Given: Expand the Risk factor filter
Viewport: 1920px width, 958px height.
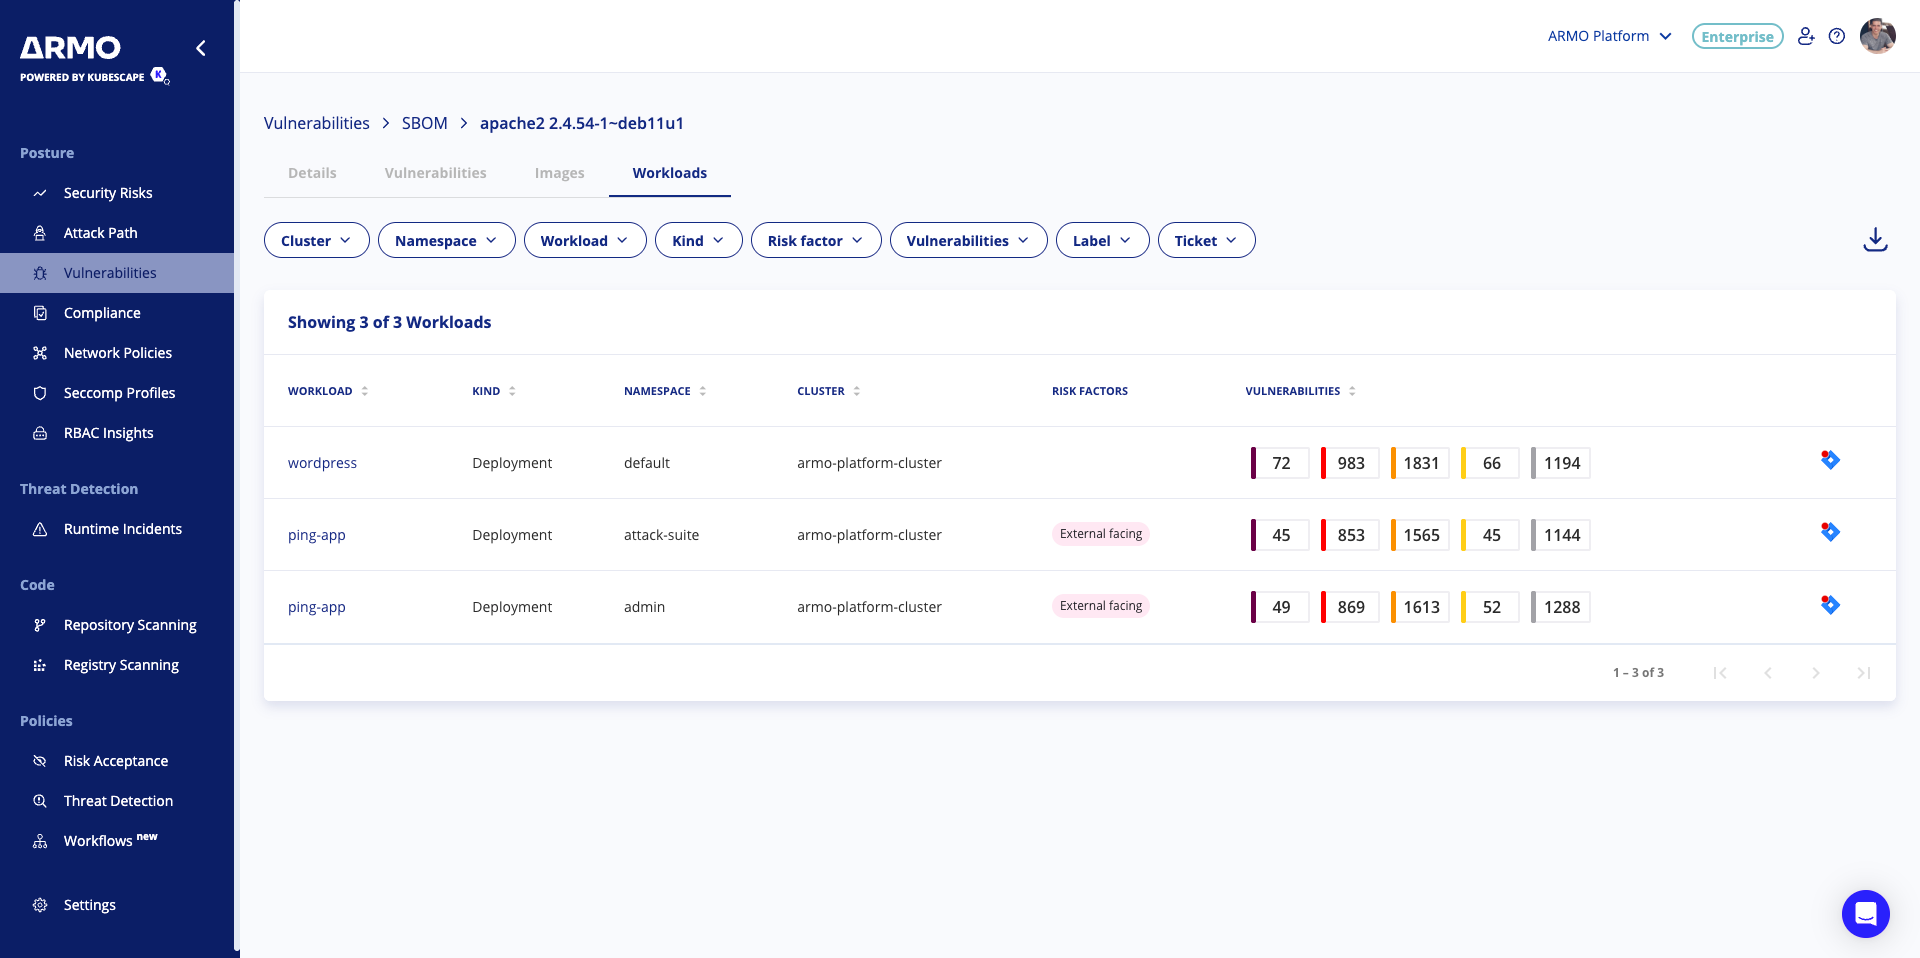Looking at the screenshot, I should pos(816,240).
